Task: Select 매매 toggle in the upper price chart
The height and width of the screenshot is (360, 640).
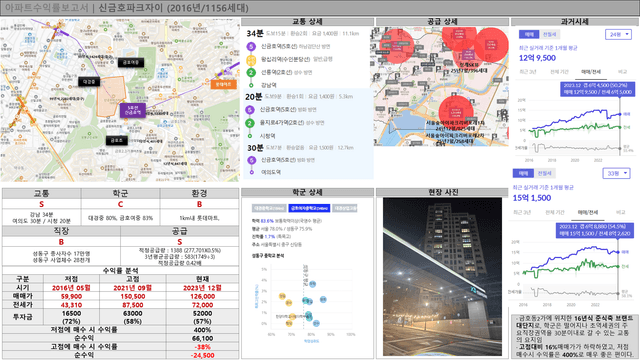Action: click(529, 35)
